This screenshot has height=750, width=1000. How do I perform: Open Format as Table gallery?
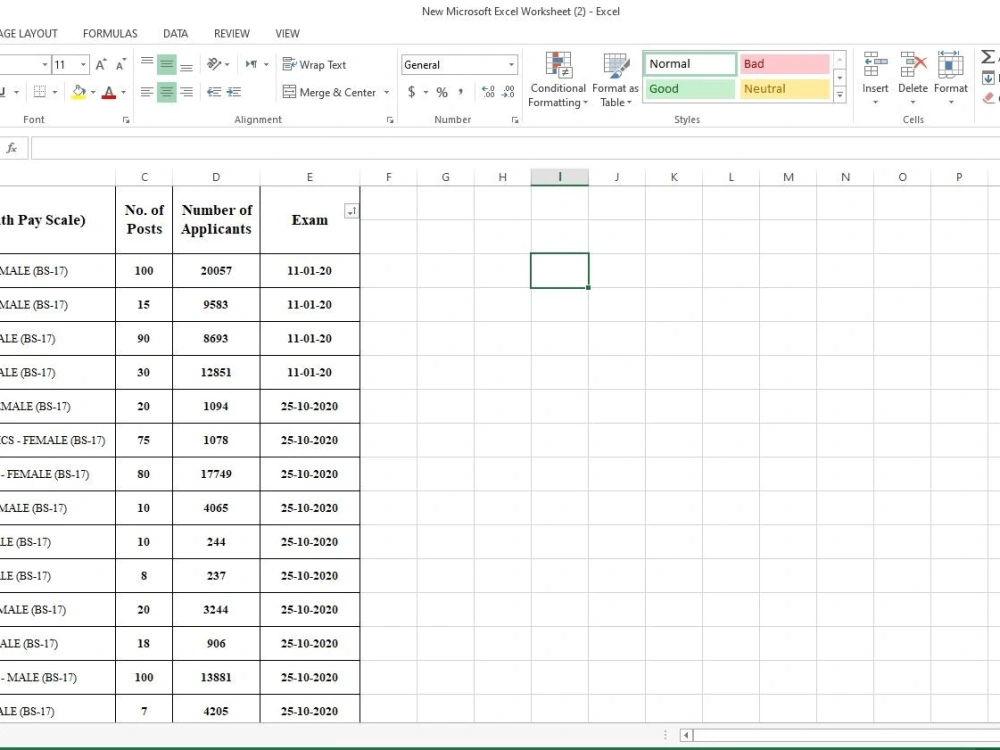pyautogui.click(x=615, y=80)
